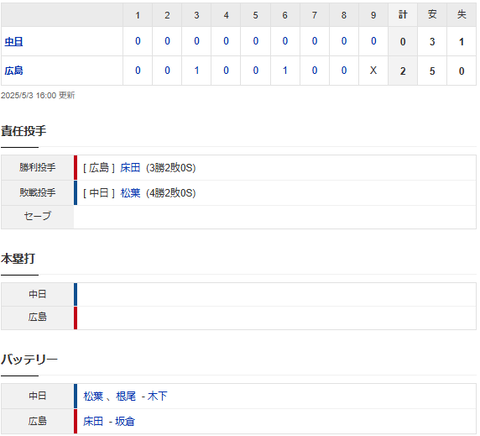Select the 計 column header
Viewport: 480px width, 436px height.
point(403,15)
